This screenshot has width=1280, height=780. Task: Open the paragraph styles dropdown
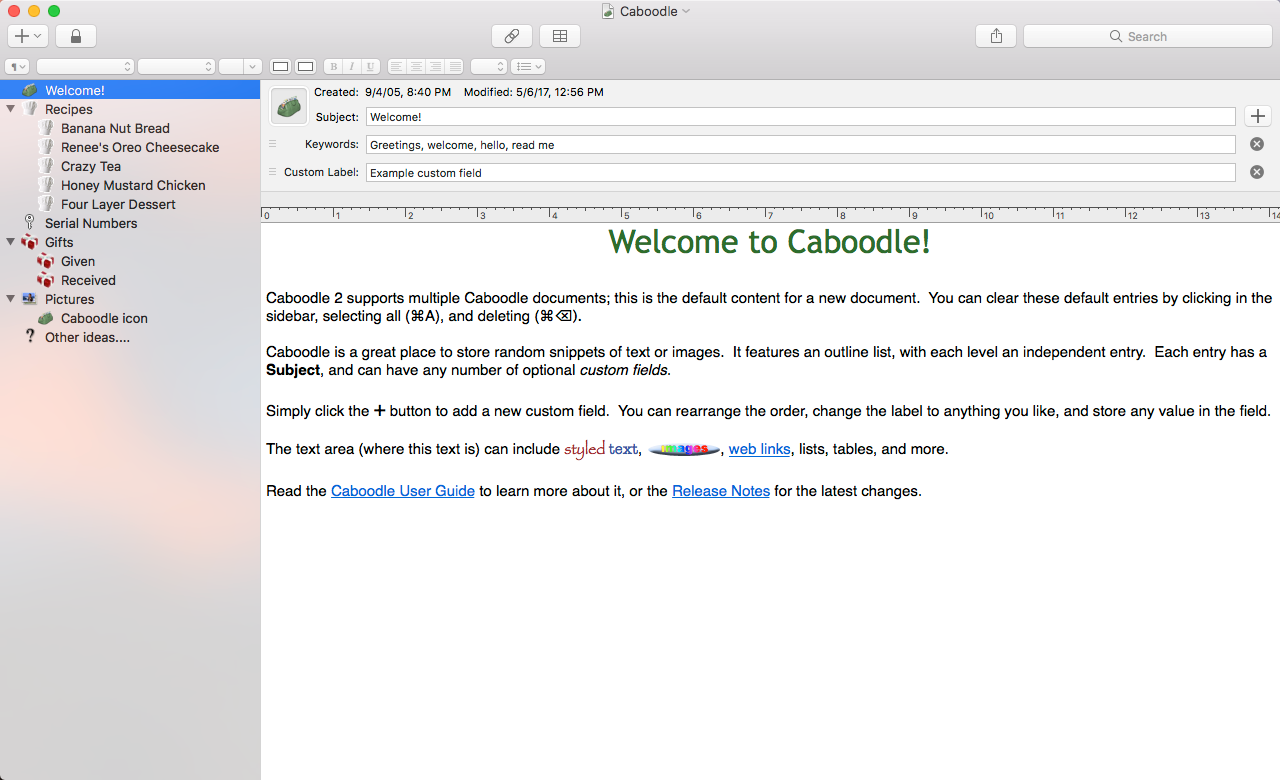(x=17, y=67)
